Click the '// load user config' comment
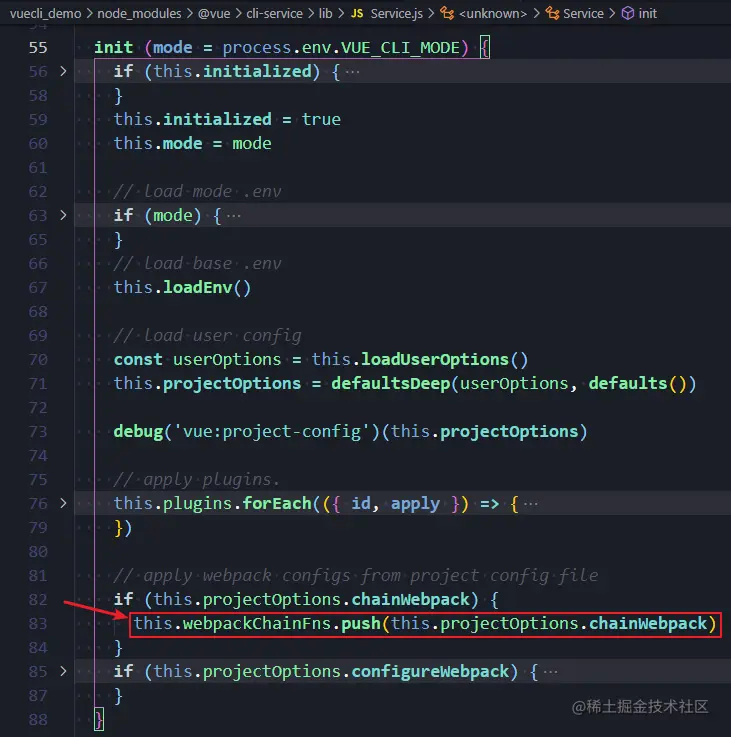Image resolution: width=731 pixels, height=737 pixels. click(207, 335)
